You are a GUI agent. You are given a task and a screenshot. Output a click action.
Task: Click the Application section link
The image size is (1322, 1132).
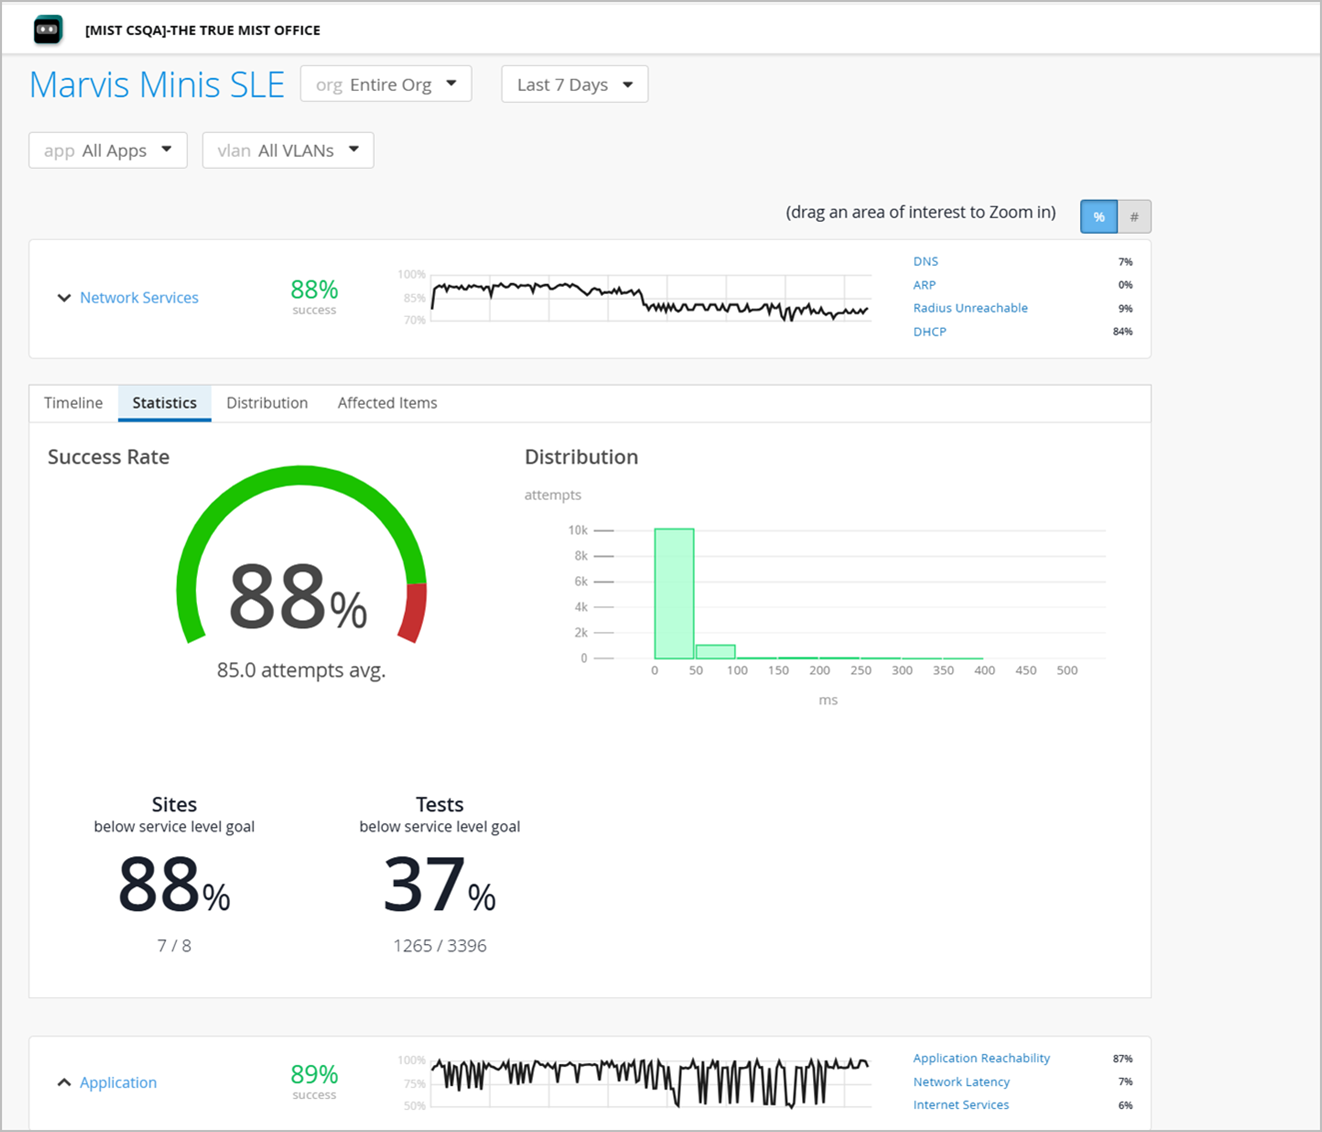pos(118,1083)
